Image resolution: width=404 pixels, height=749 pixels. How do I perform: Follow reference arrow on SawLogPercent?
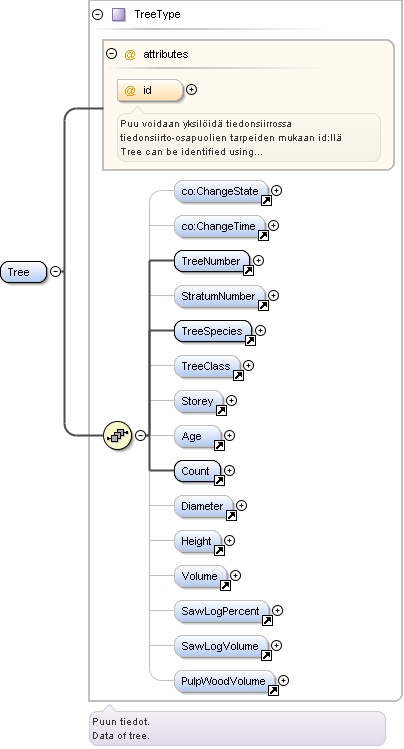(267, 621)
